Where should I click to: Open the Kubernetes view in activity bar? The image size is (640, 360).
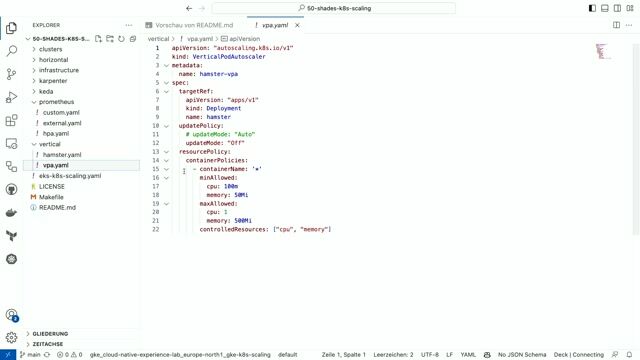(x=11, y=259)
